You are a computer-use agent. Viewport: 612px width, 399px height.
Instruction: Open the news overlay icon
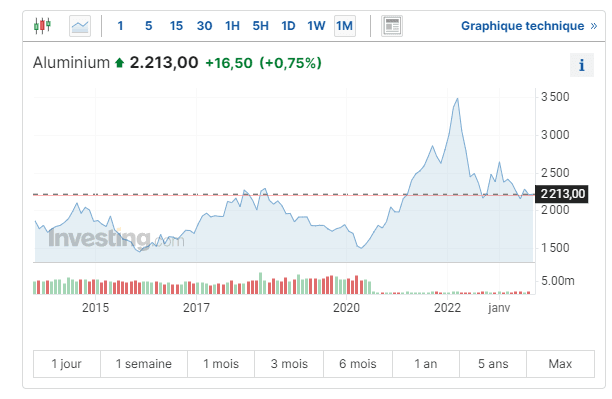(x=391, y=26)
